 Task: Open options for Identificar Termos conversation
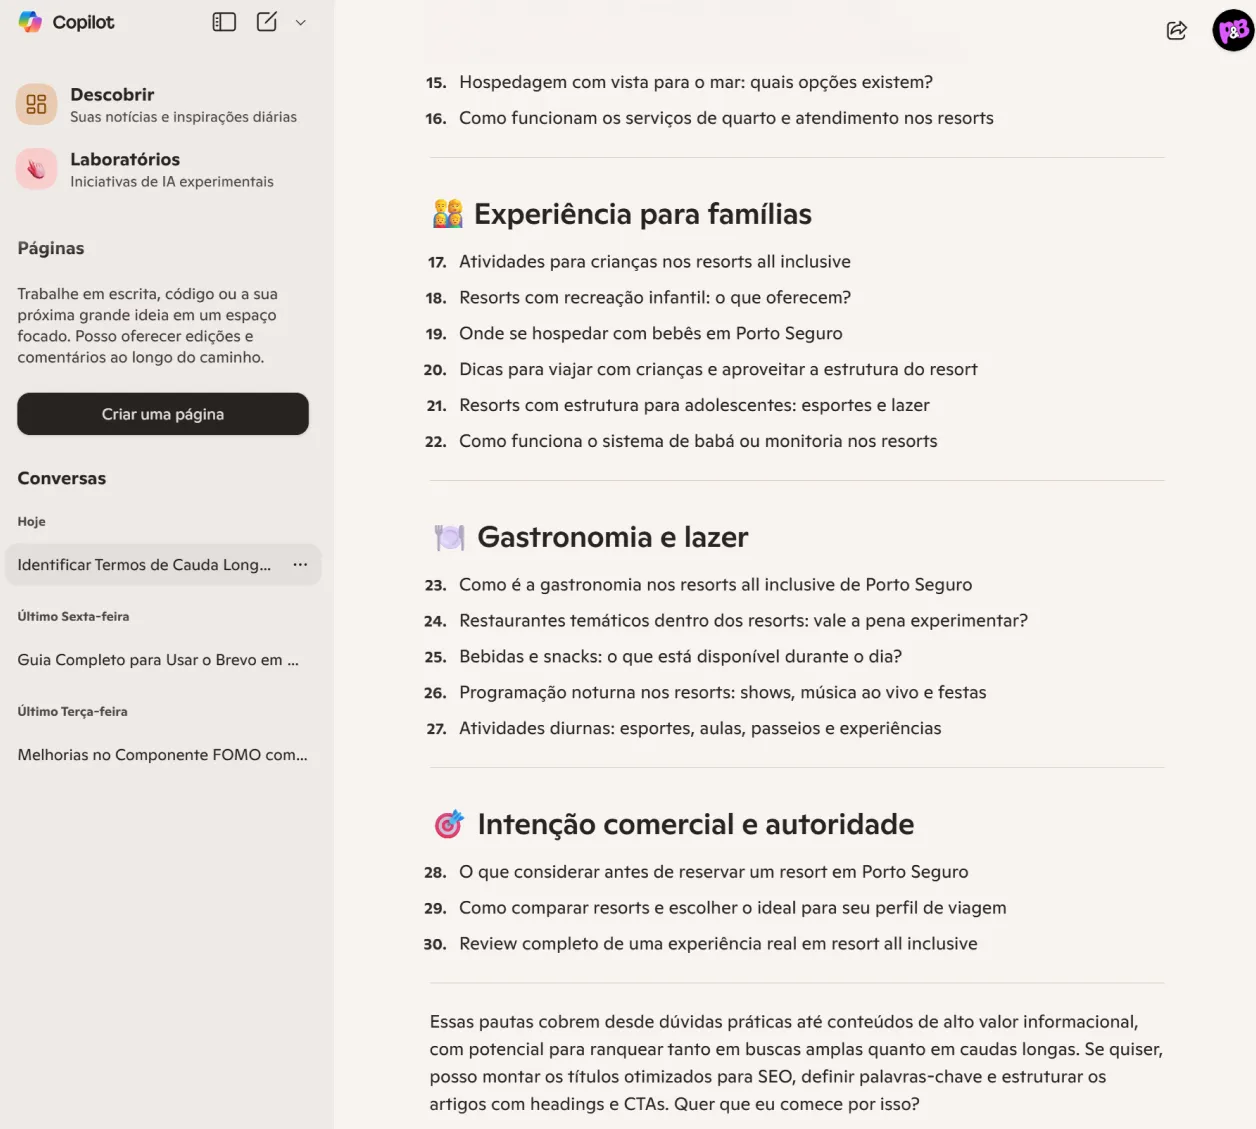(300, 565)
